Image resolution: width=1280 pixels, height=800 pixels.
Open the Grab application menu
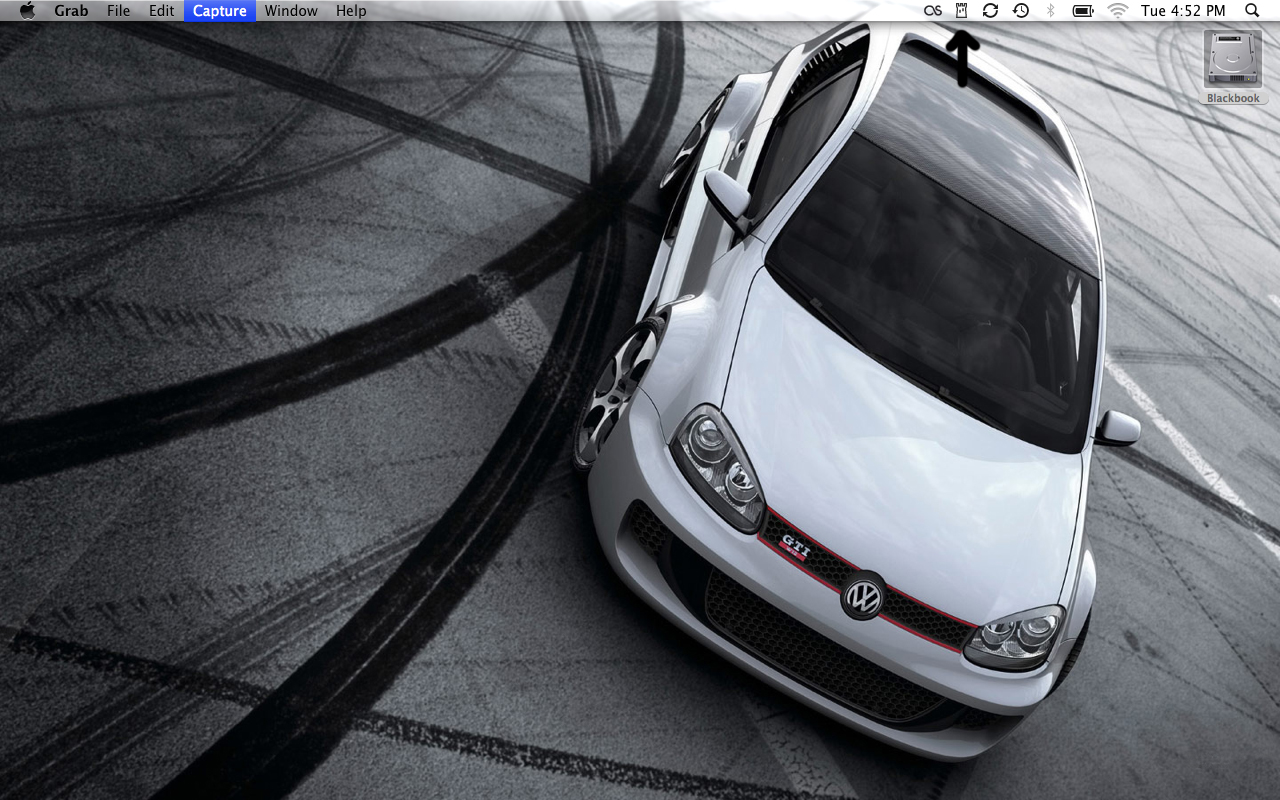click(x=71, y=11)
